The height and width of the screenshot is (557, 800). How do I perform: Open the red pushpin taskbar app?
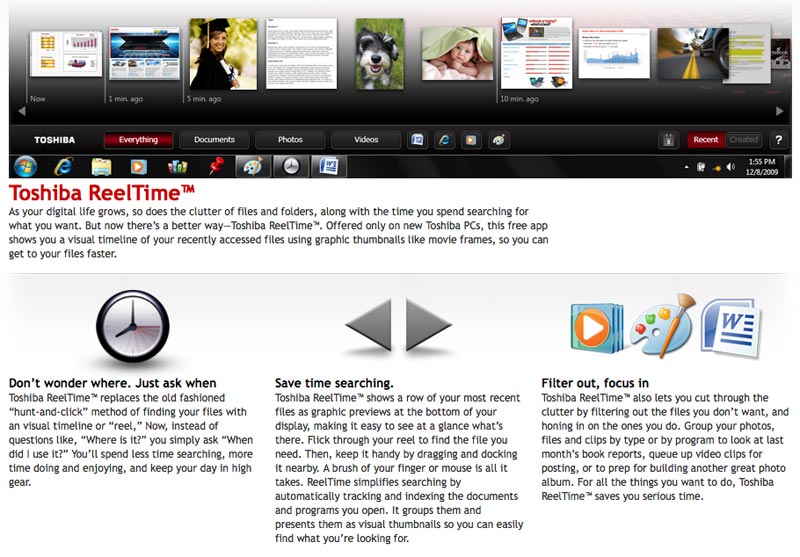215,166
